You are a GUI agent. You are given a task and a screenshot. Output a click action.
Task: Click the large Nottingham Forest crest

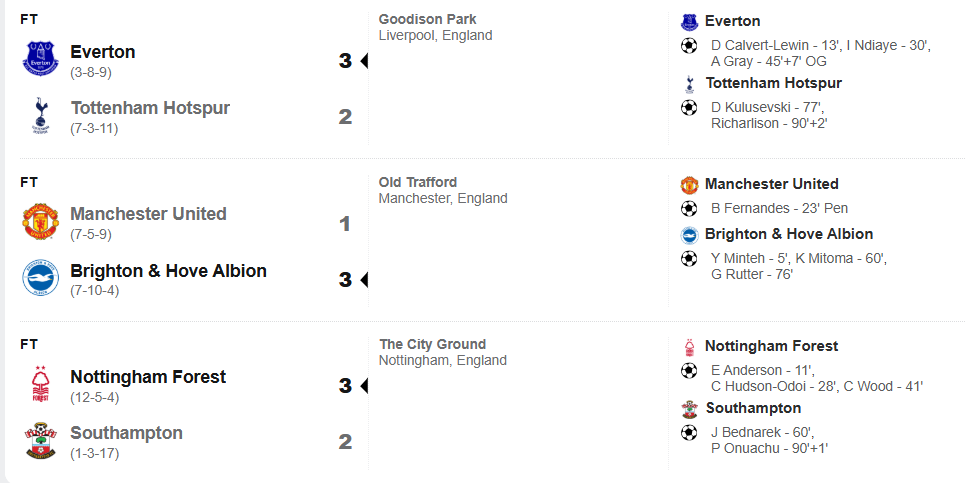click(41, 385)
